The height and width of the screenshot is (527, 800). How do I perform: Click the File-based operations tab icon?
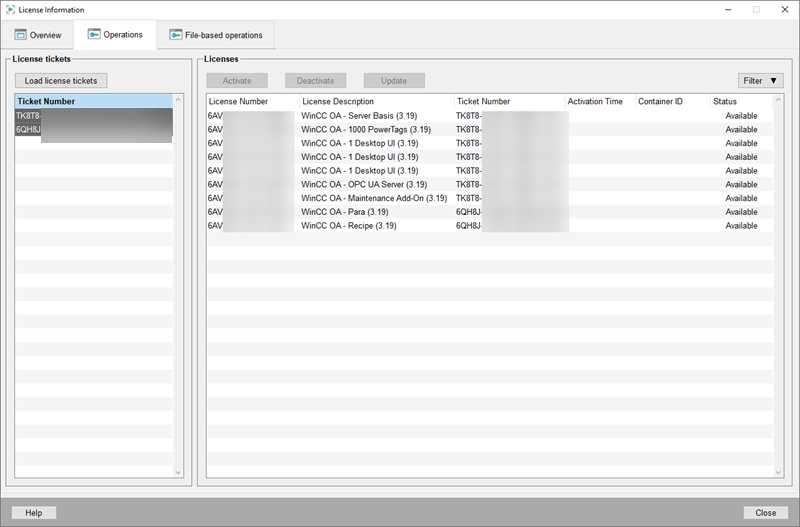pyautogui.click(x=176, y=35)
